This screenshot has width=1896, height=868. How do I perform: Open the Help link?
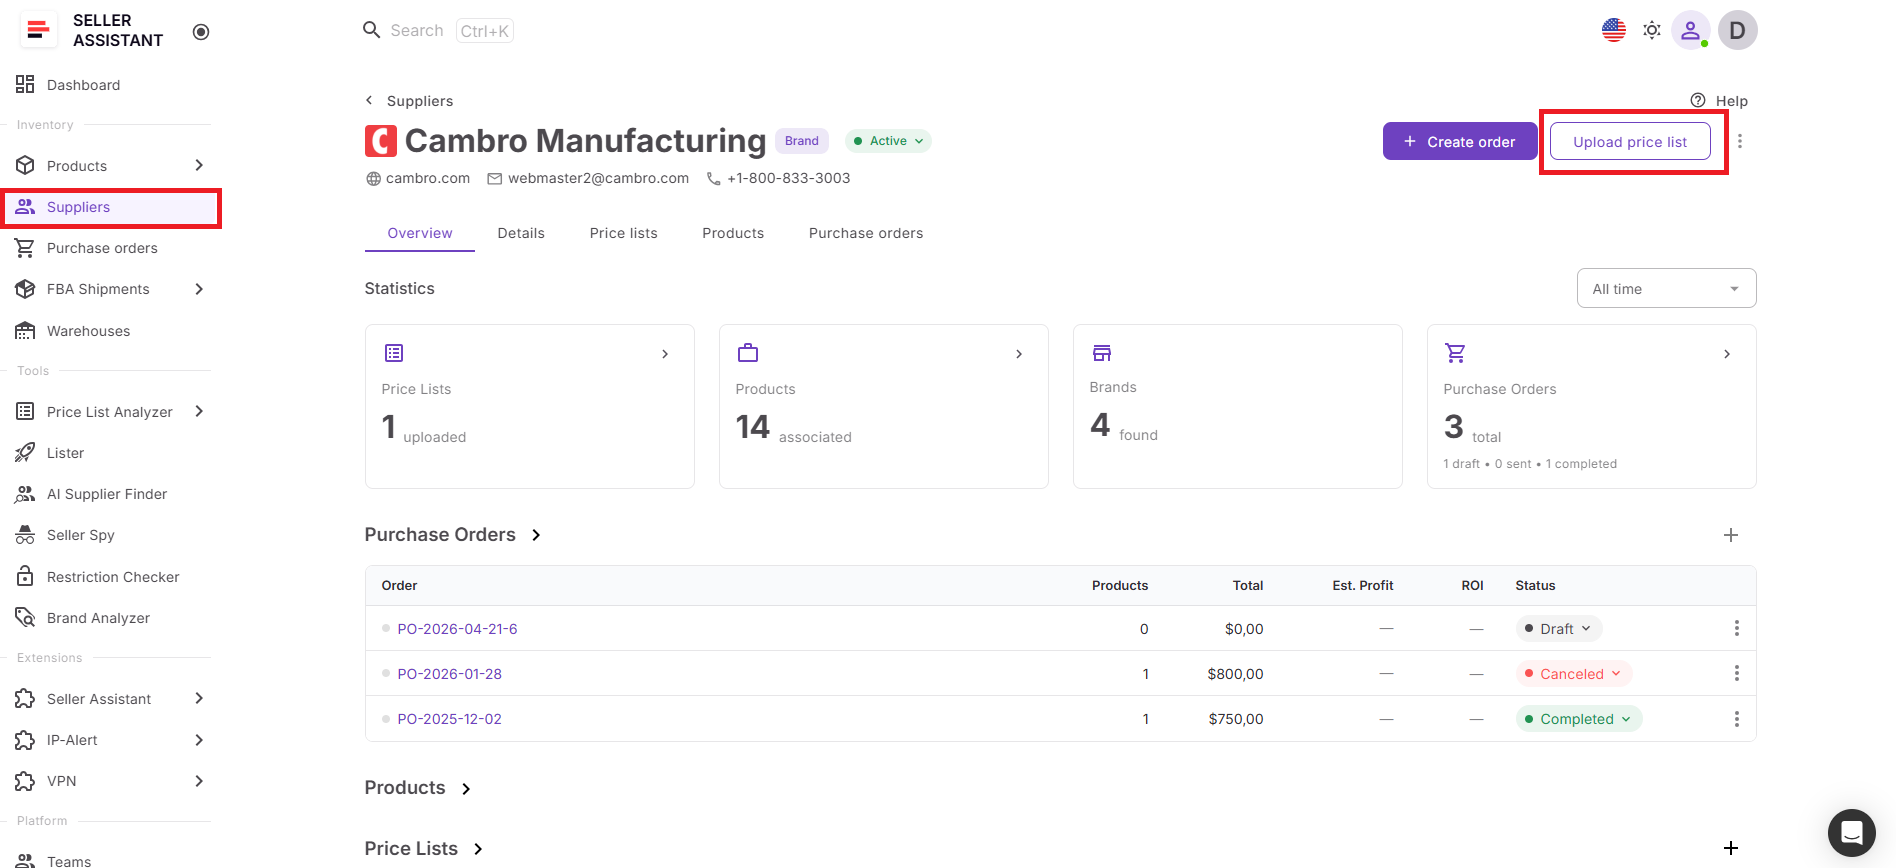pyautogui.click(x=1719, y=101)
